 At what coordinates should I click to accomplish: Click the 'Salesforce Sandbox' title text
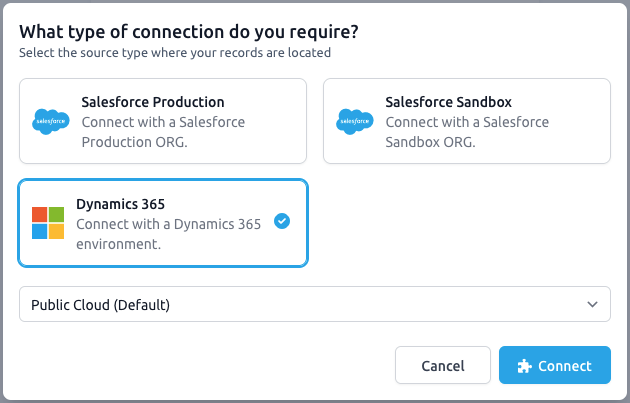click(x=448, y=102)
